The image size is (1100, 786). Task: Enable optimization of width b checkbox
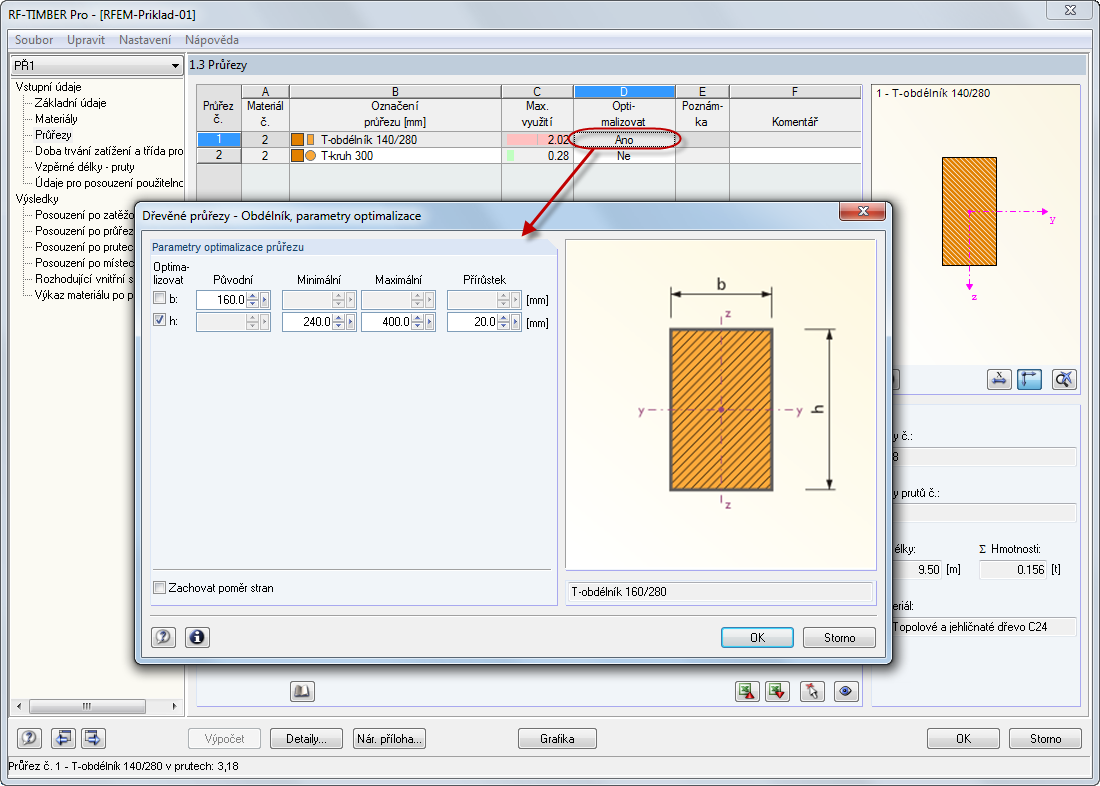click(x=159, y=298)
